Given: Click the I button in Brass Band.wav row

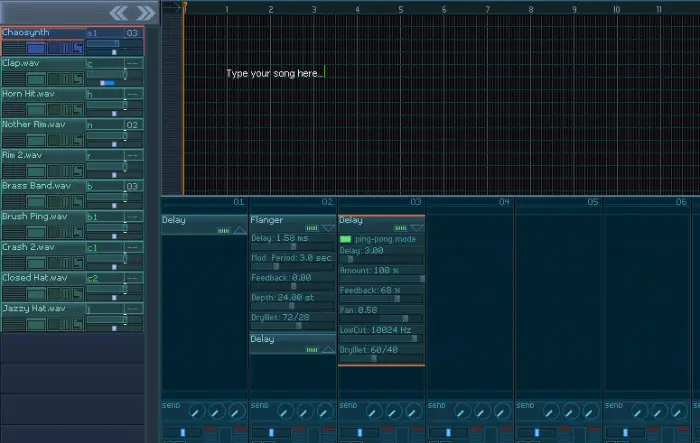Looking at the screenshot, I should point(67,202).
